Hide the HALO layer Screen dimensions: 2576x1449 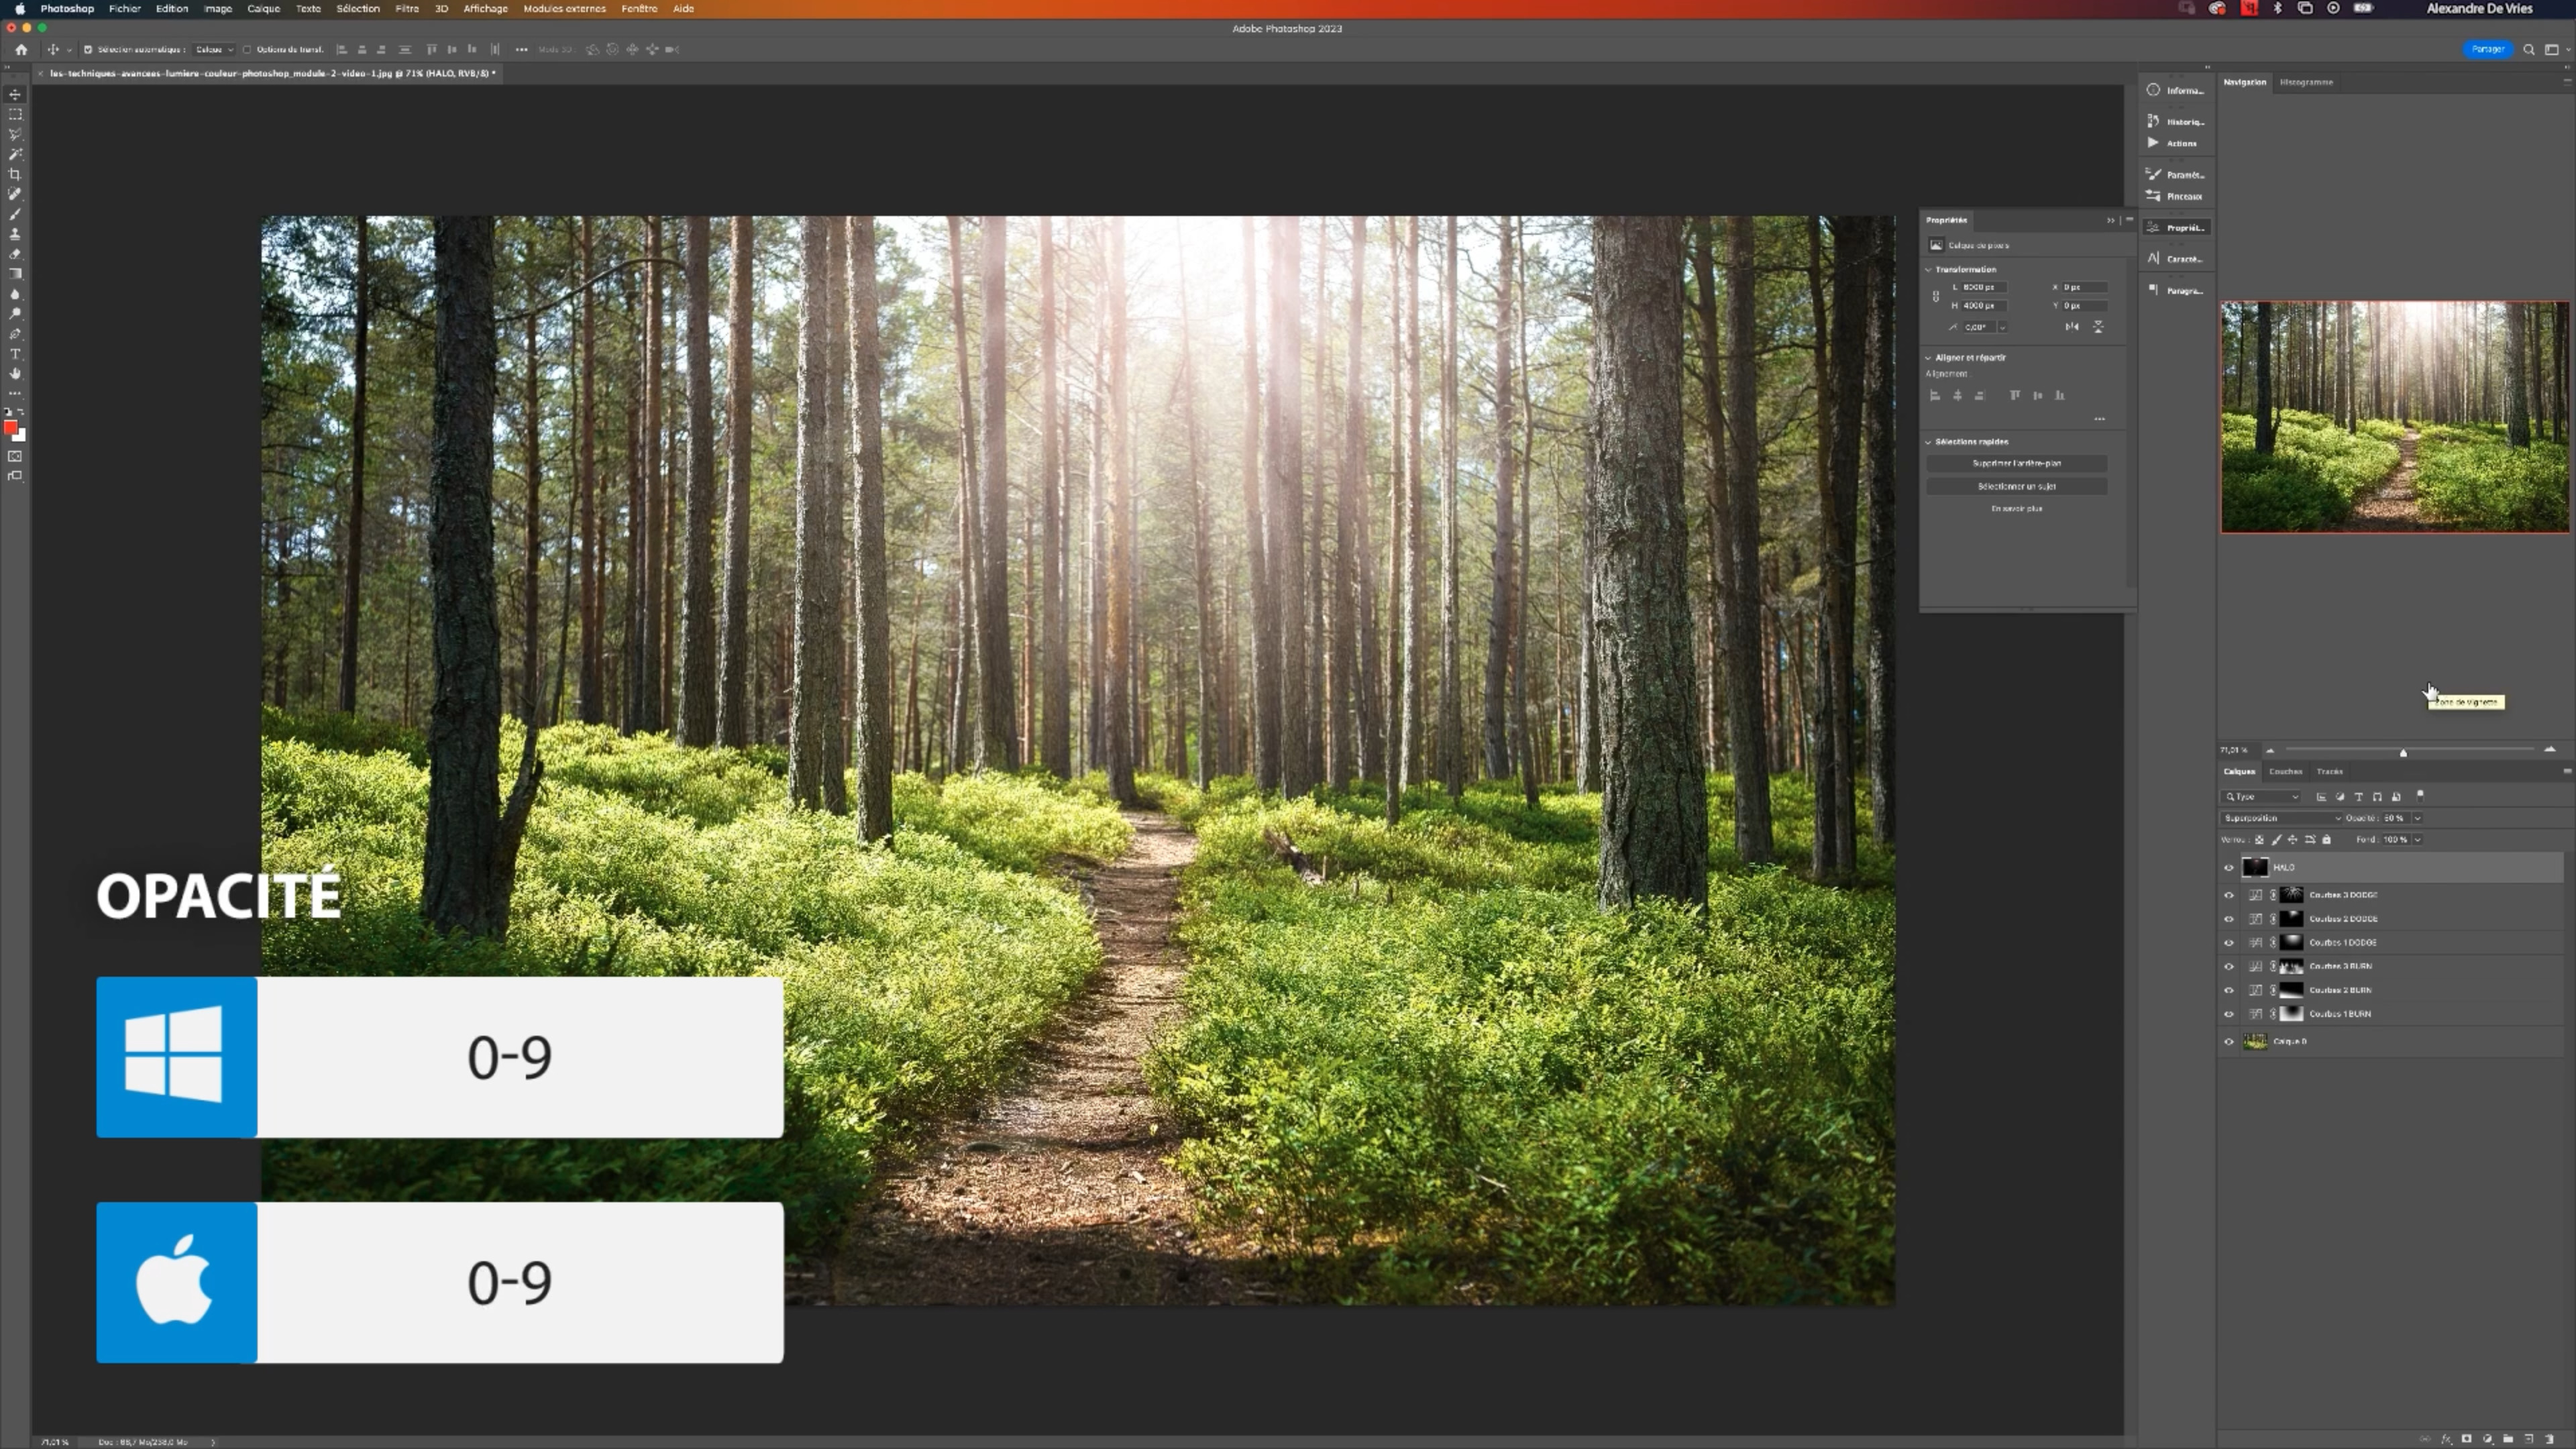[2229, 868]
